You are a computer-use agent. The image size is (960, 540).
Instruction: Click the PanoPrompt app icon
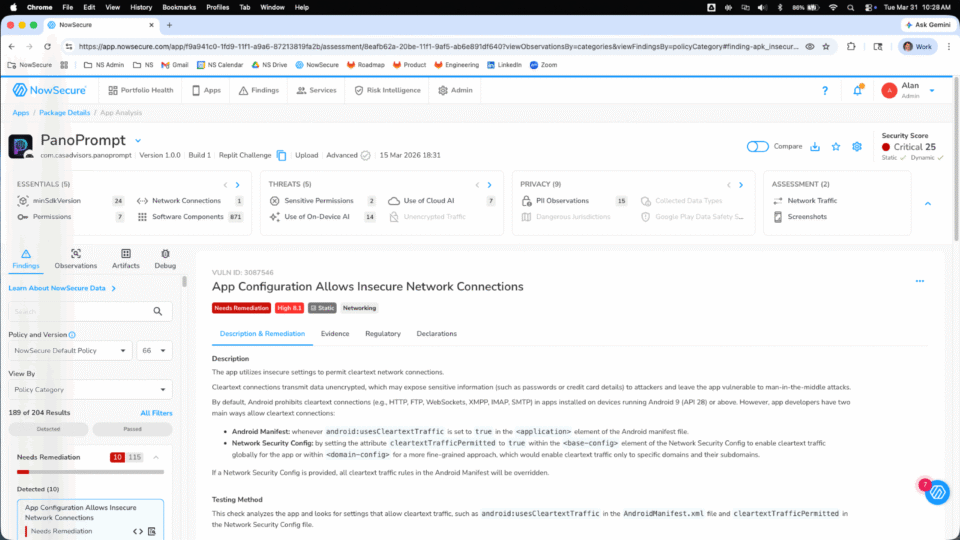(x=20, y=147)
